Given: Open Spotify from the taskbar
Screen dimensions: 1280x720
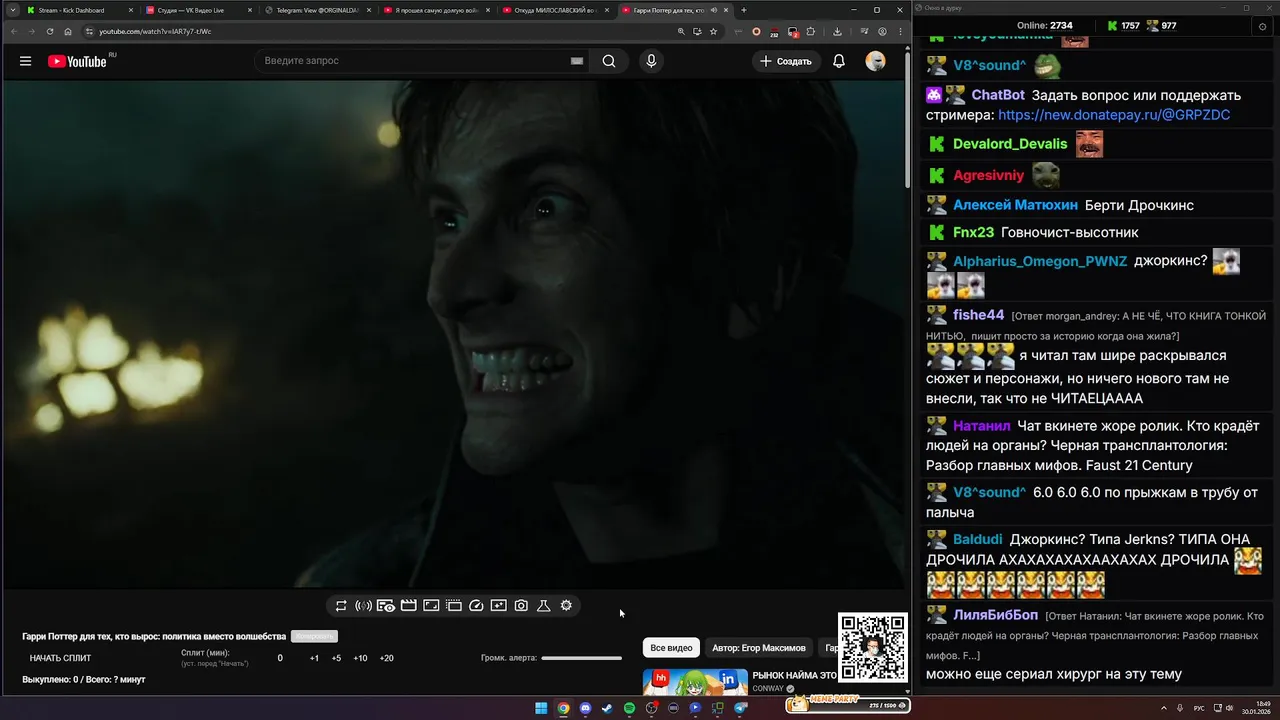Looking at the screenshot, I should pos(629,708).
